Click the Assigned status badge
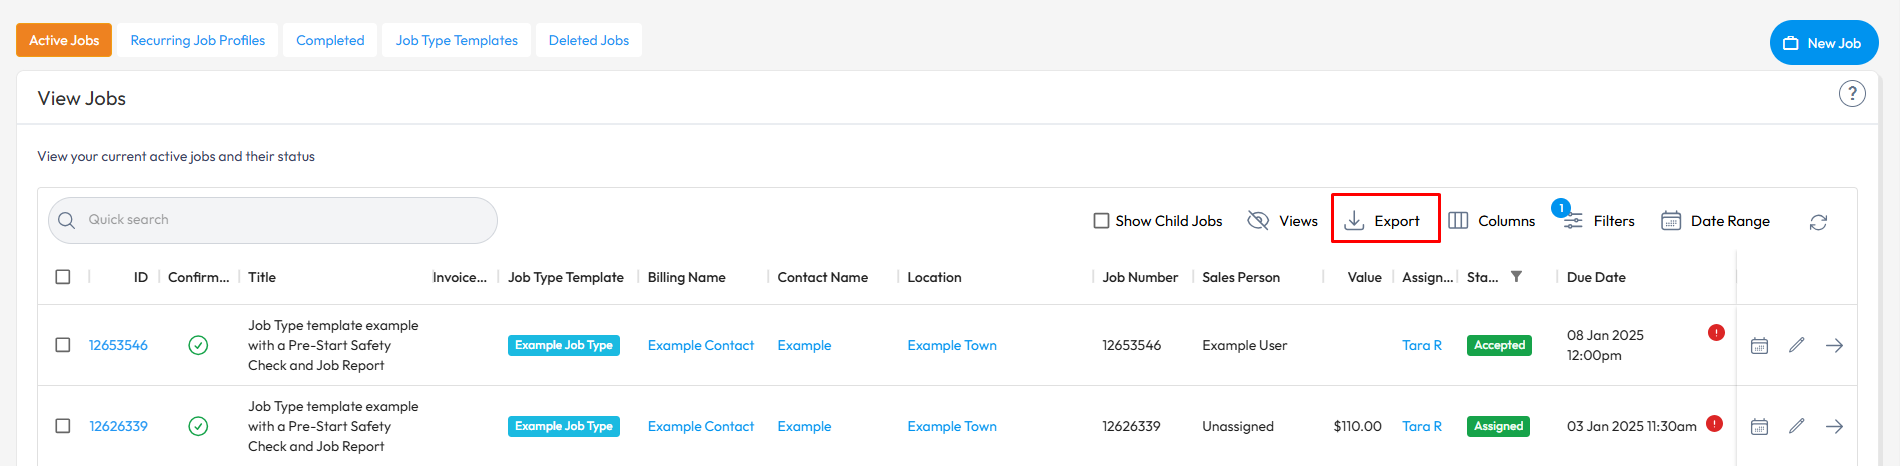This screenshot has height=466, width=1900. (x=1498, y=426)
